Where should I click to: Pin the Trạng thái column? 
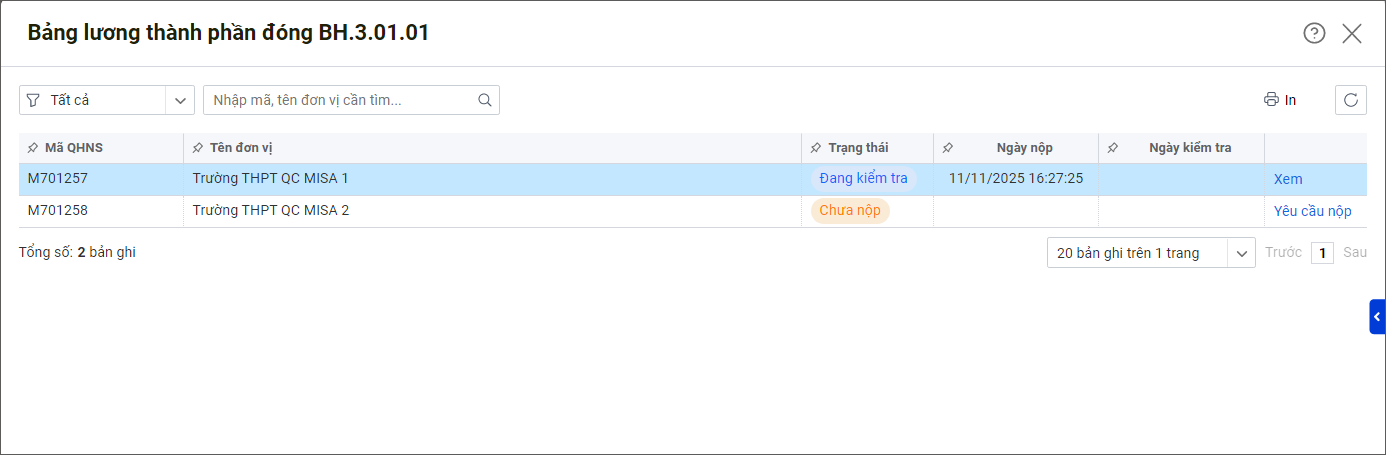coord(815,148)
